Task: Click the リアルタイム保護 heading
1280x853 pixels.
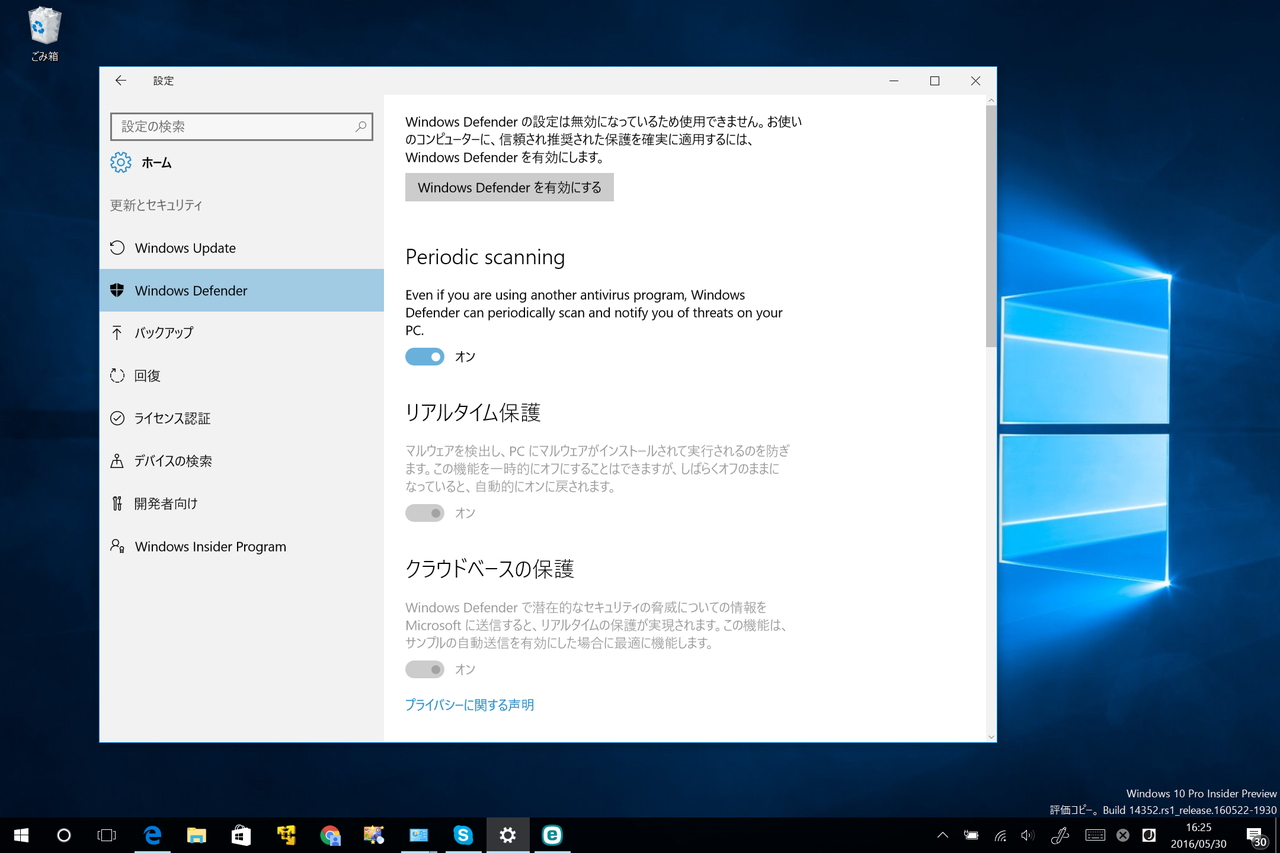Action: point(473,413)
